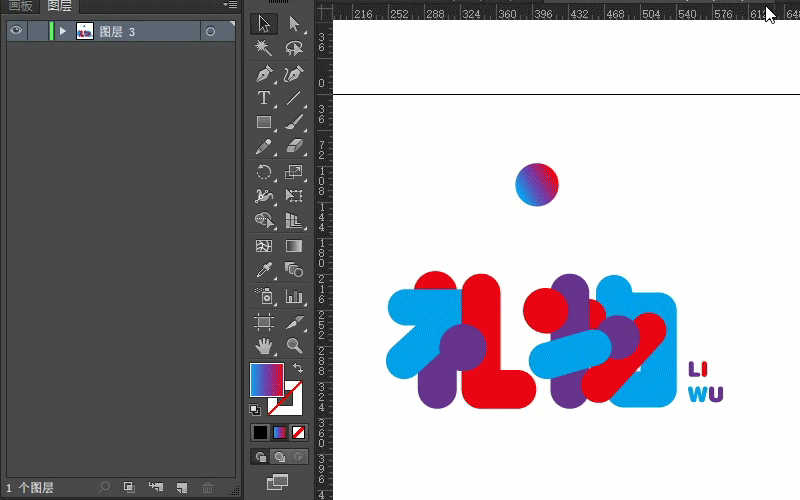Select the Hand tool
Image resolution: width=800 pixels, height=500 pixels.
tap(264, 346)
